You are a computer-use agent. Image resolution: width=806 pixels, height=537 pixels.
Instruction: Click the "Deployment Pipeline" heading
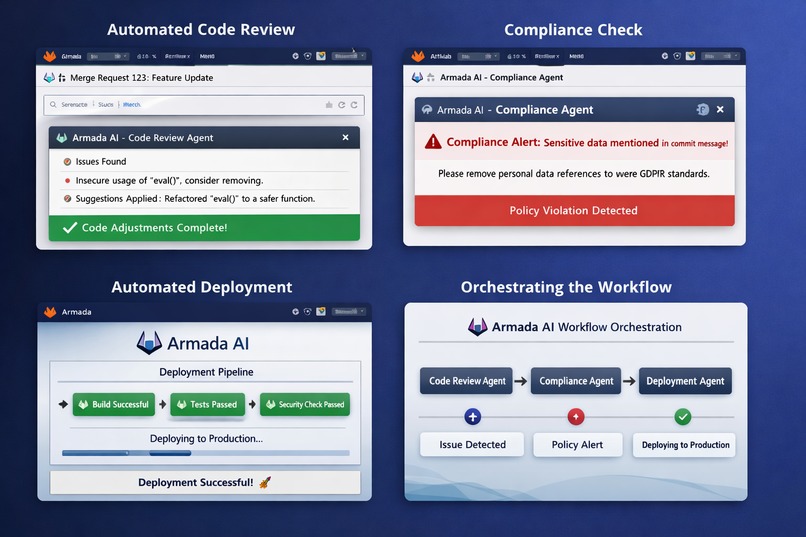206,372
